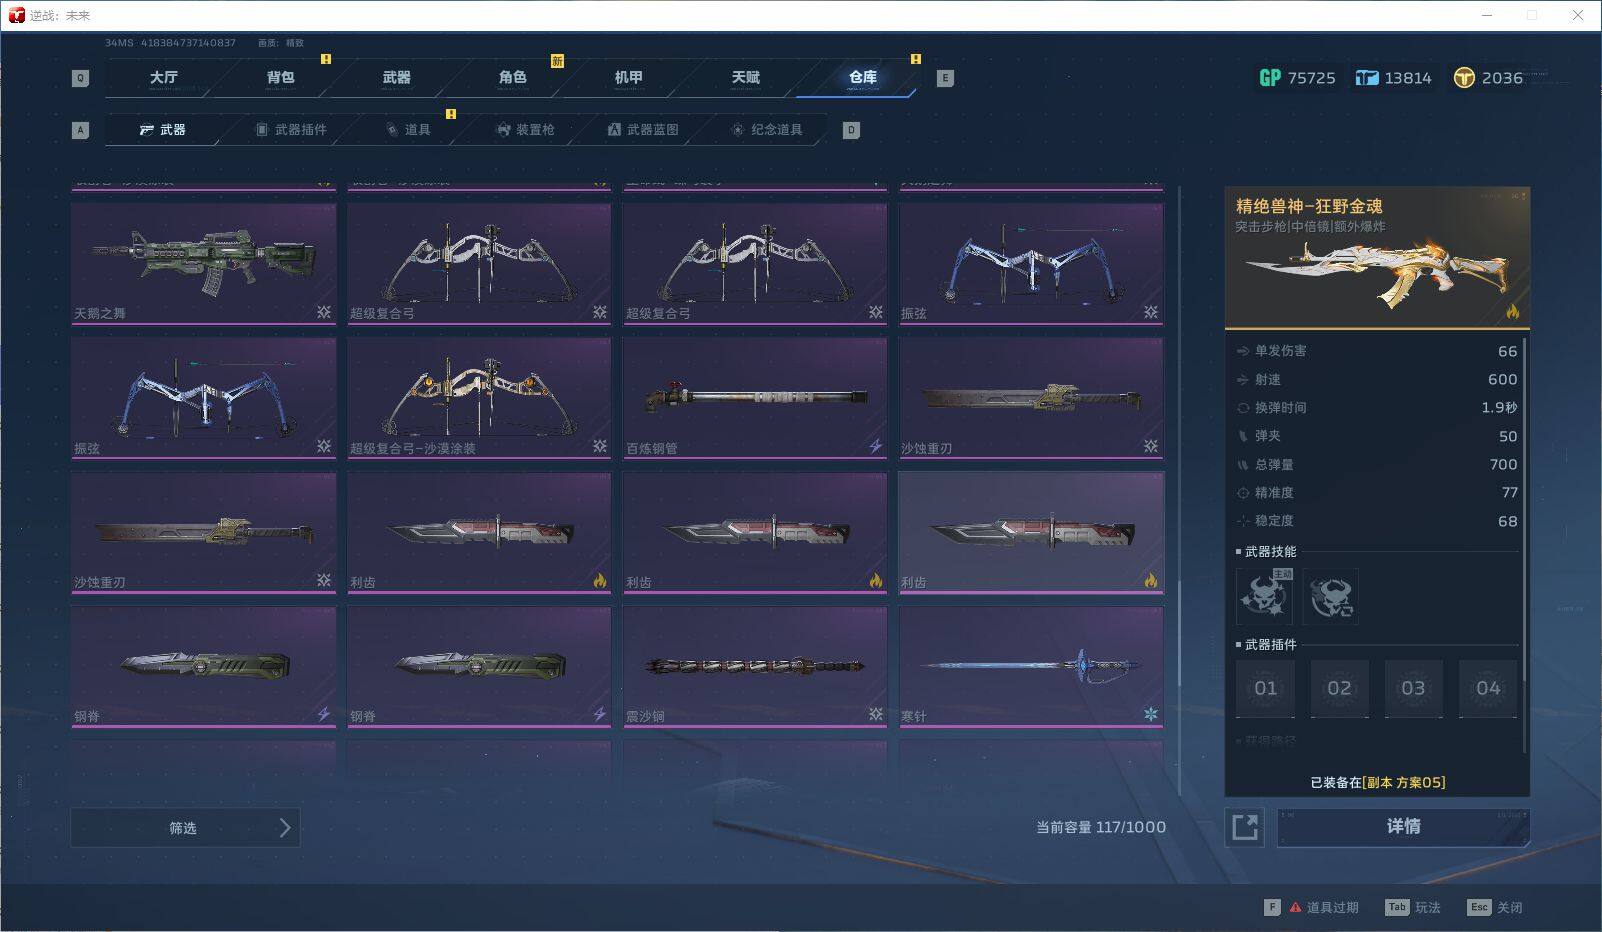Open the 详情 details button
Image resolution: width=1602 pixels, height=932 pixels.
click(x=1403, y=827)
